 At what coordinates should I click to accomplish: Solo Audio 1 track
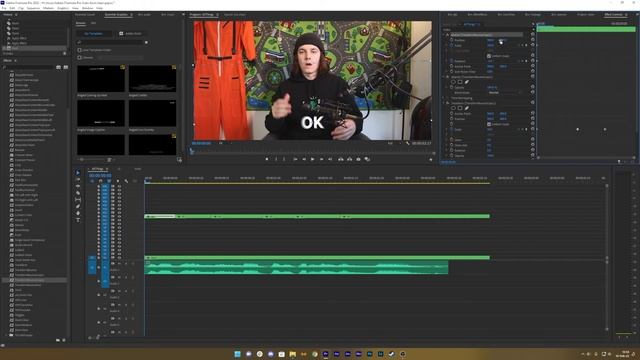(x=126, y=263)
